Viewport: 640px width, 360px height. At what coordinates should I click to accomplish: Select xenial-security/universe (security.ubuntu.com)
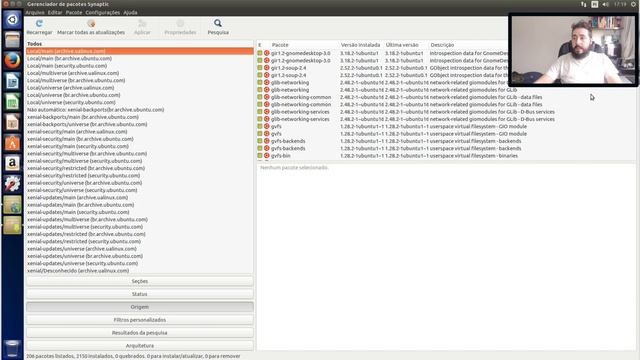pos(140,190)
